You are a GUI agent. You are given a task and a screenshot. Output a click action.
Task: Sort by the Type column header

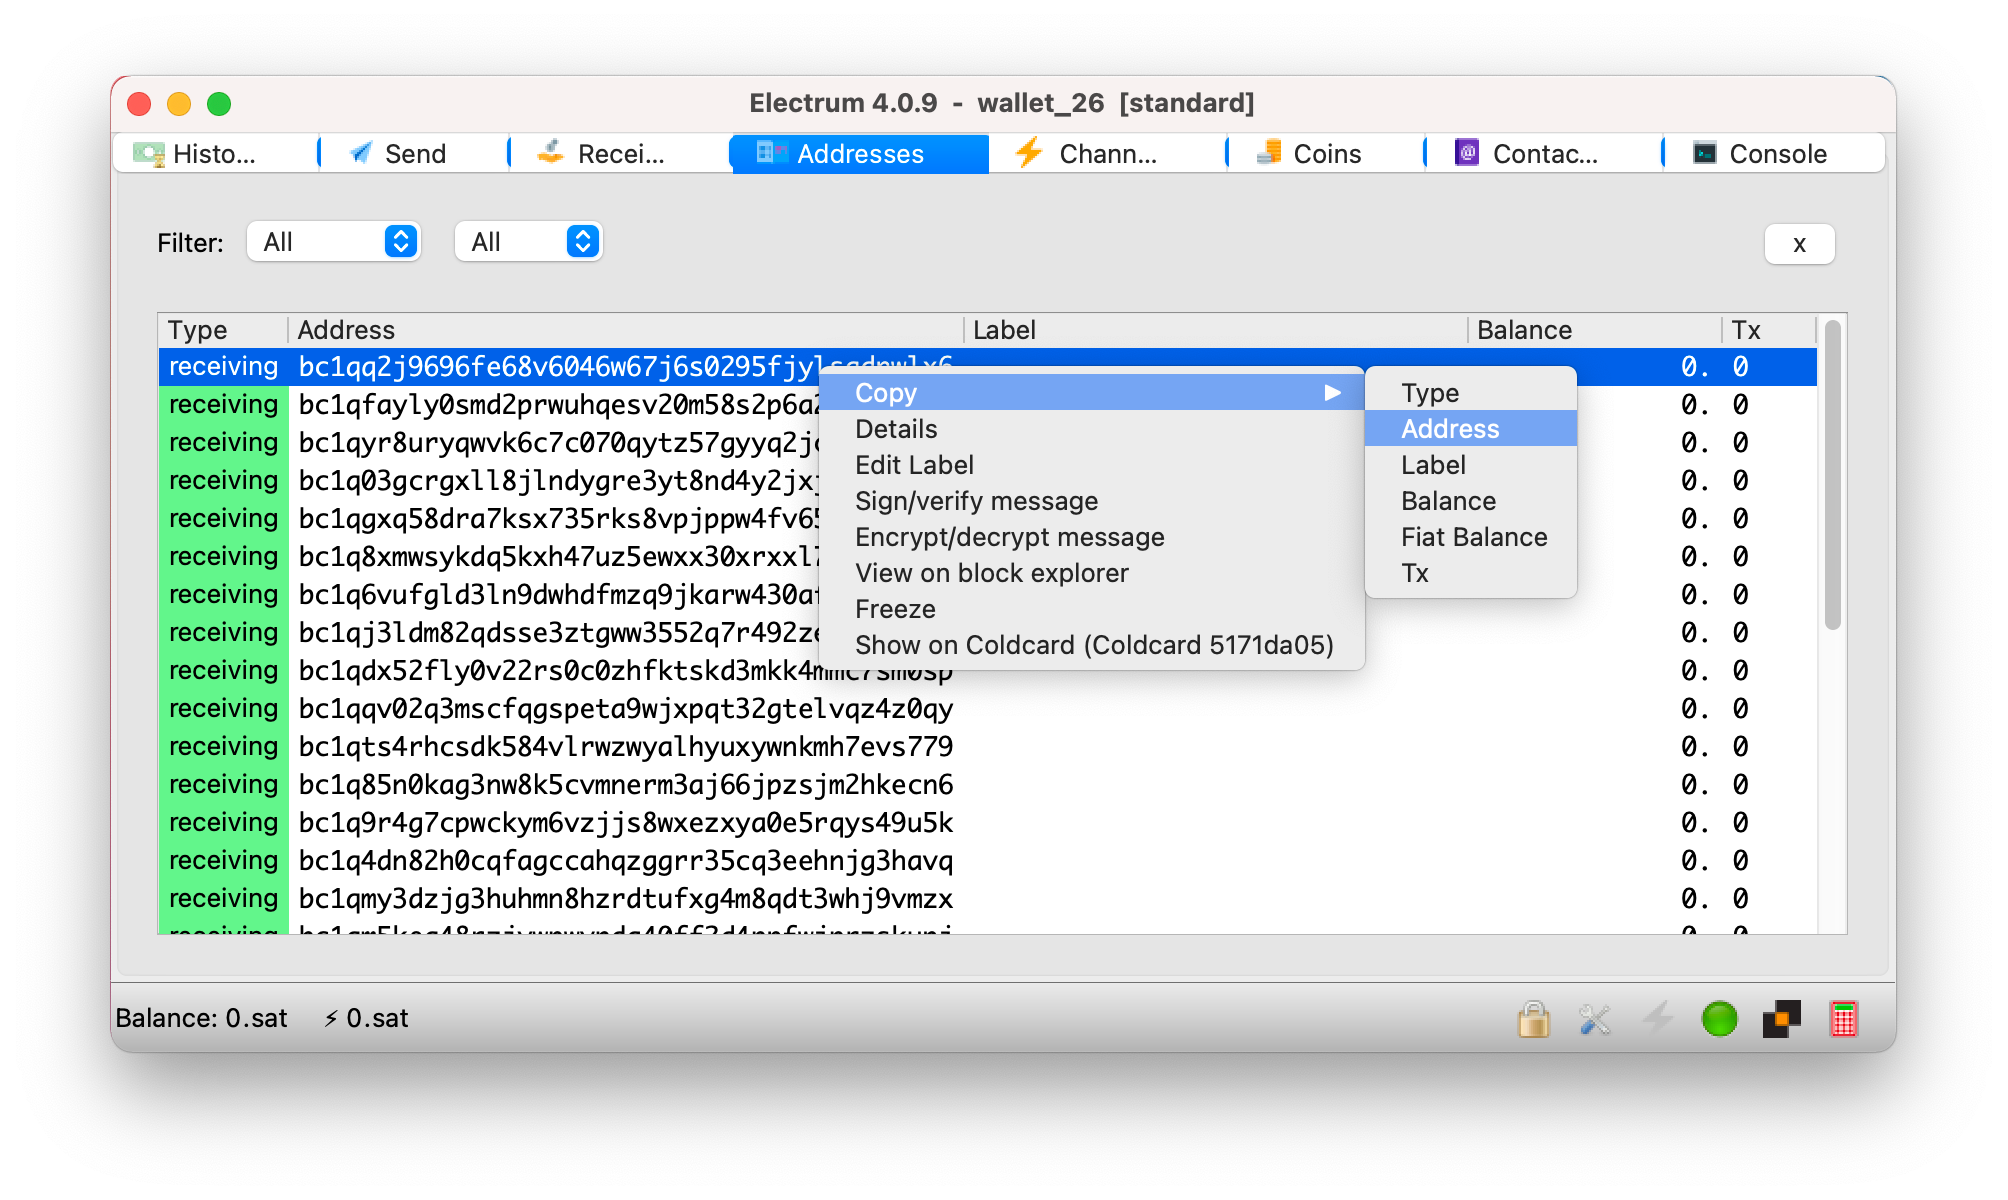[223, 330]
